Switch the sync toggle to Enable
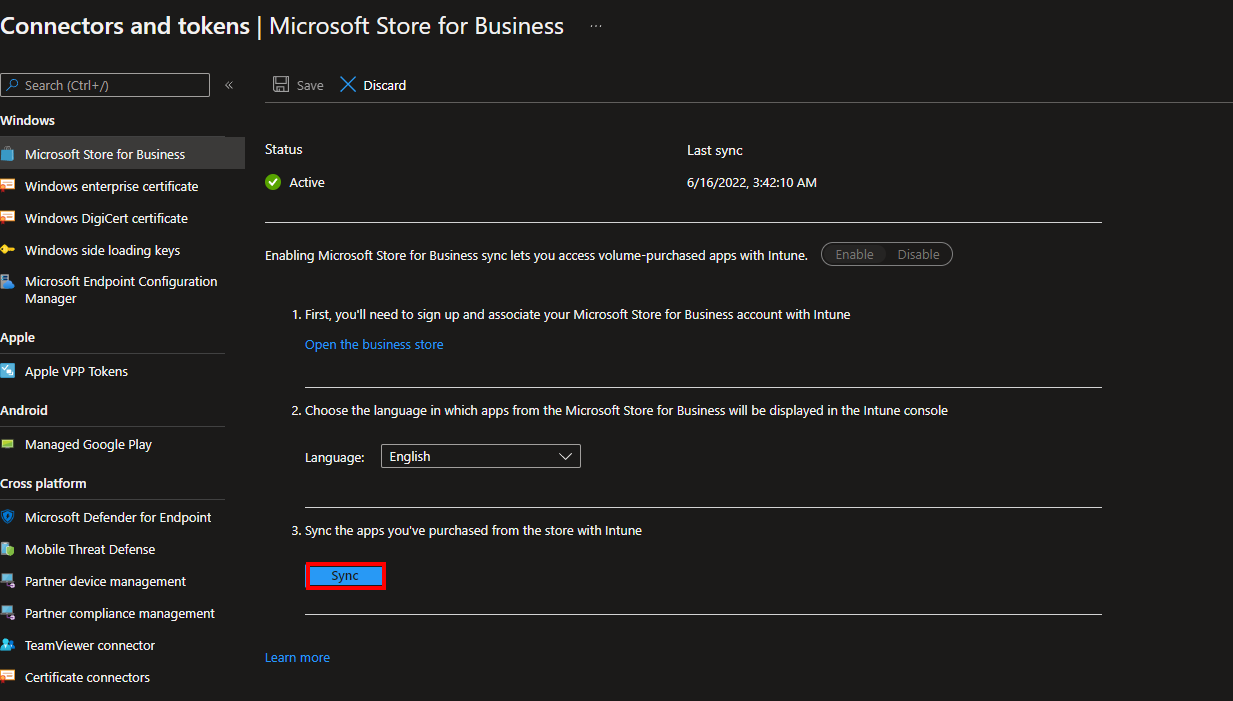Screen dimensions: 1233x701 pyautogui.click(x=854, y=255)
